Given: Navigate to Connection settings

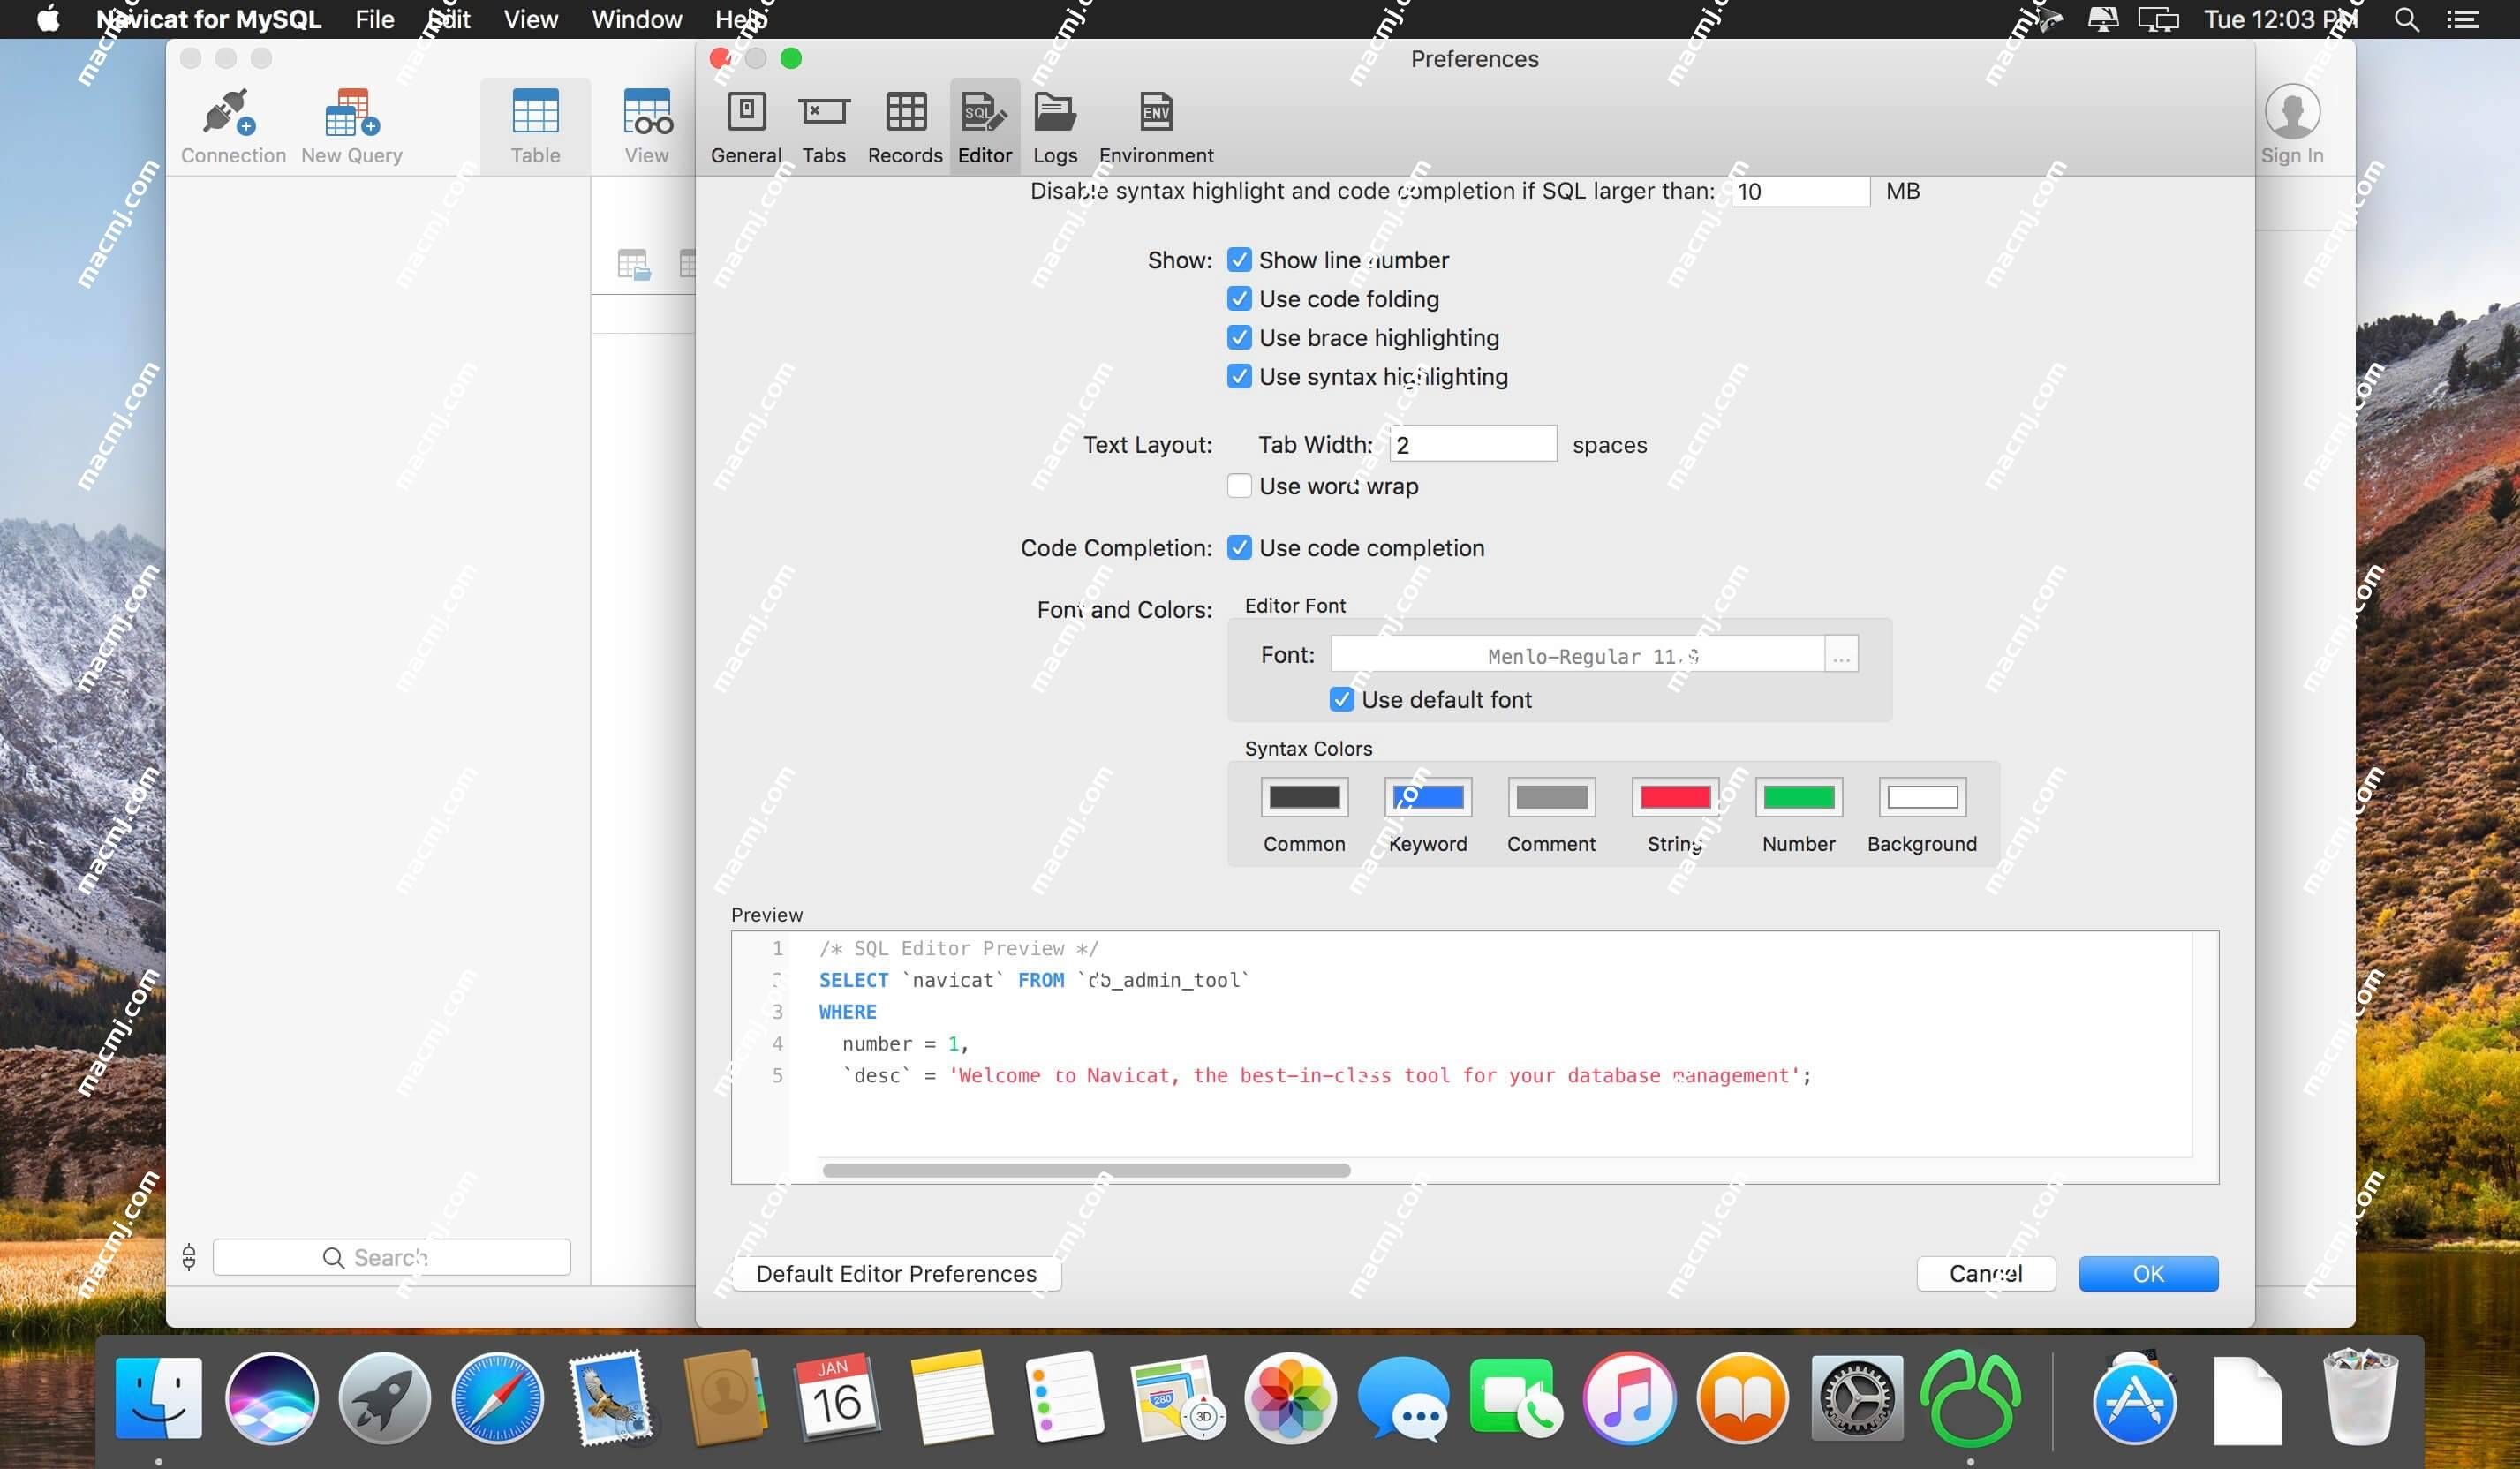Looking at the screenshot, I should pyautogui.click(x=232, y=126).
